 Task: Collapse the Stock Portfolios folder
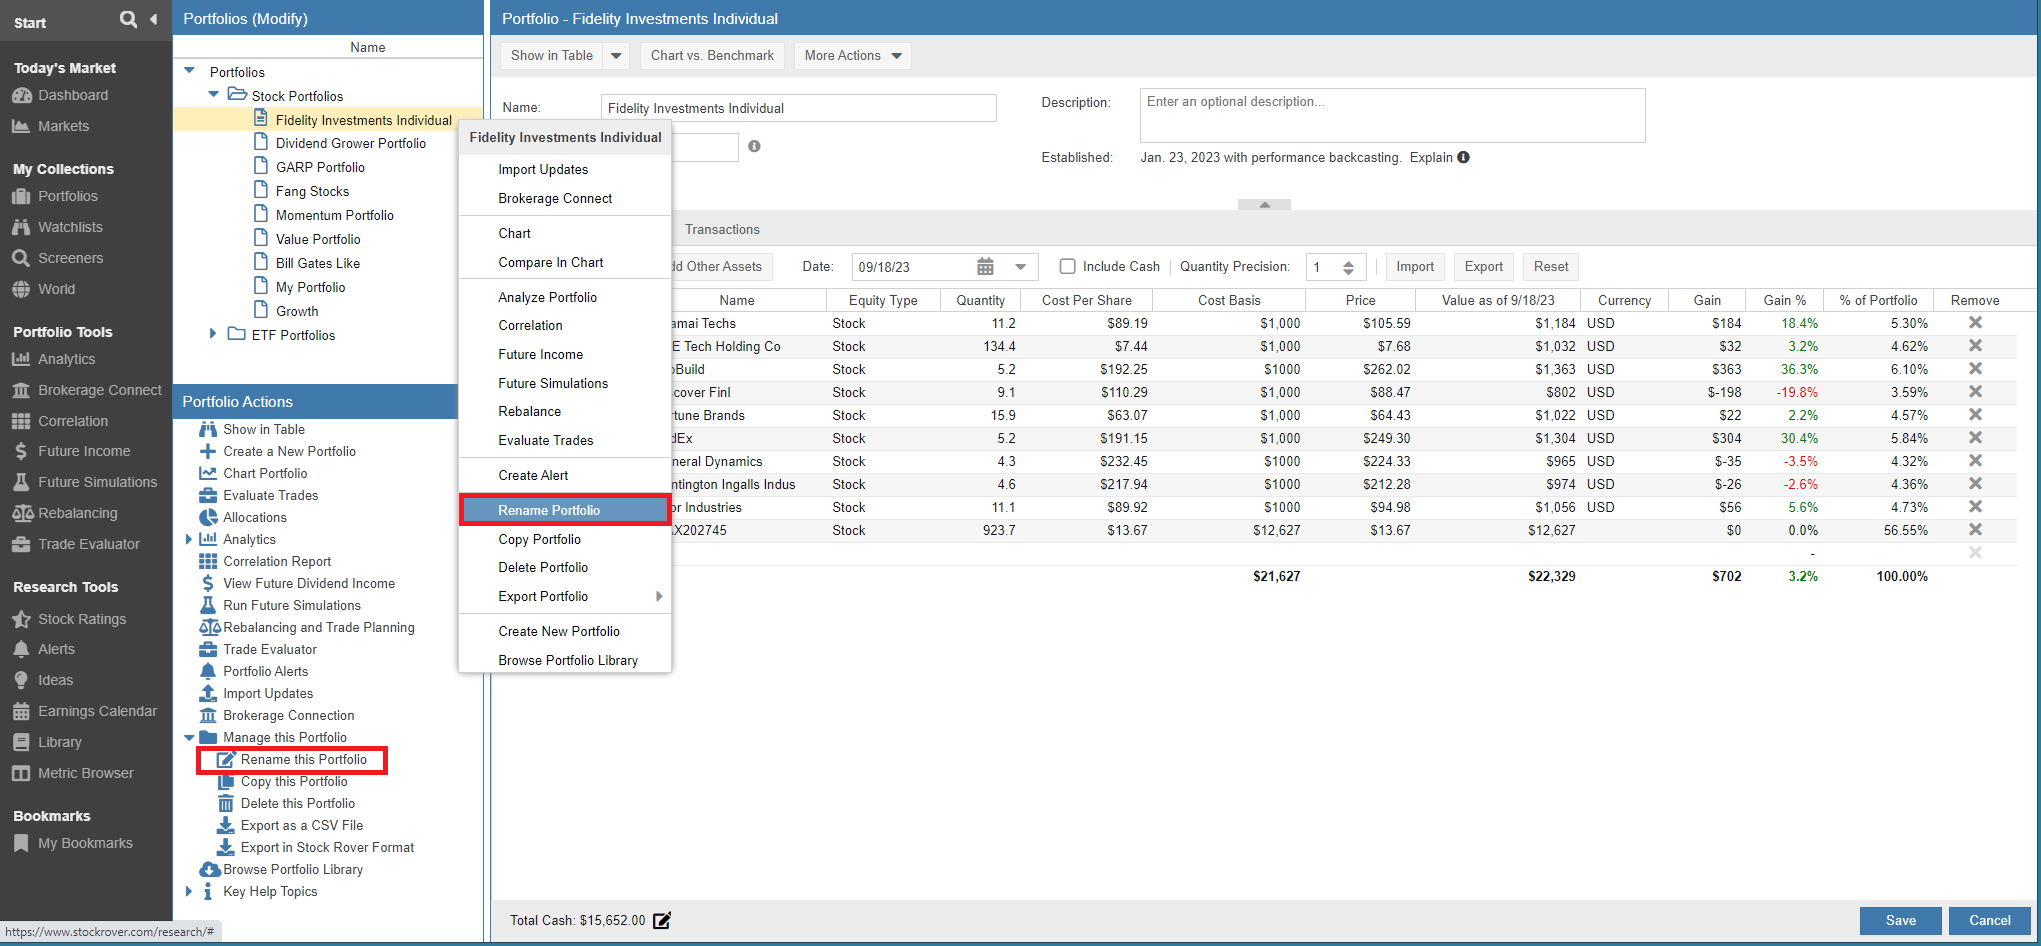coord(213,95)
